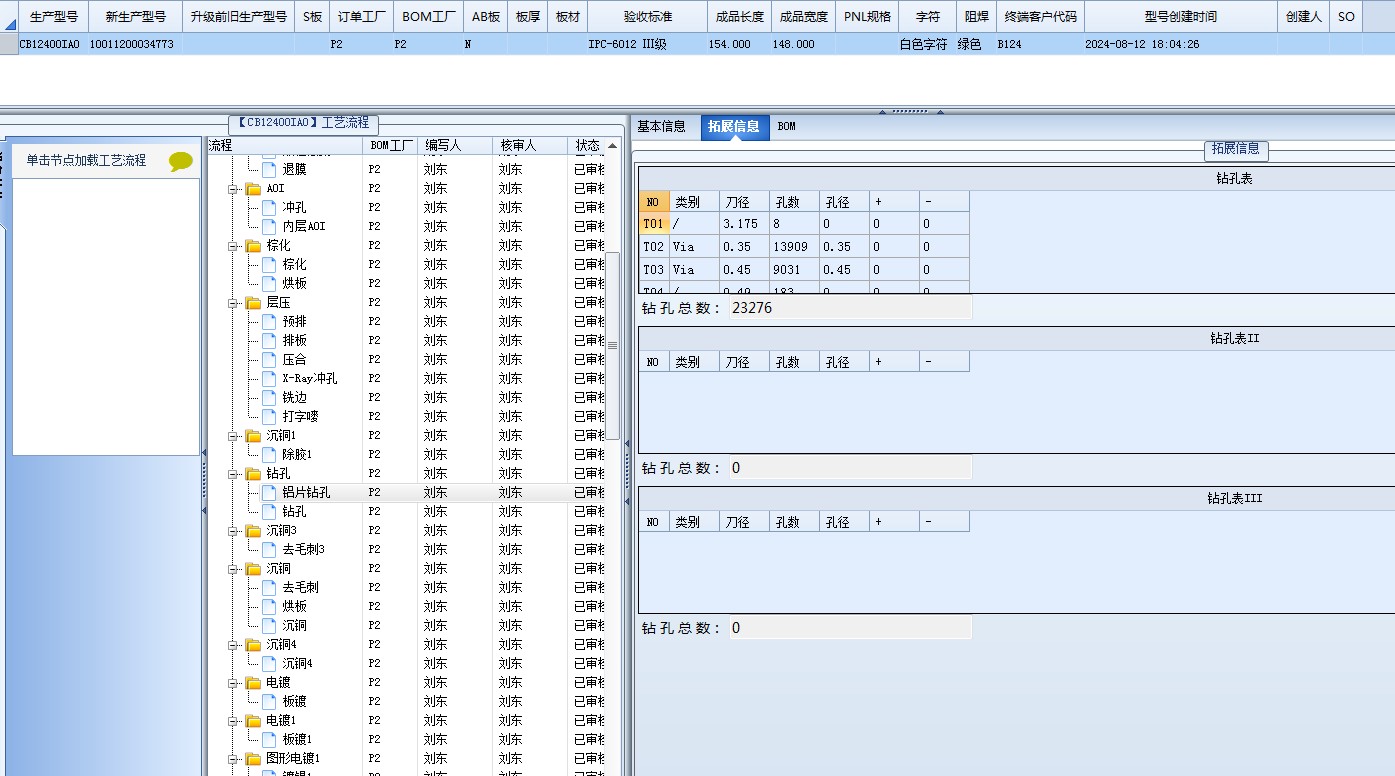
Task: Click the 图形电镀1 folder icon
Action: [253, 759]
